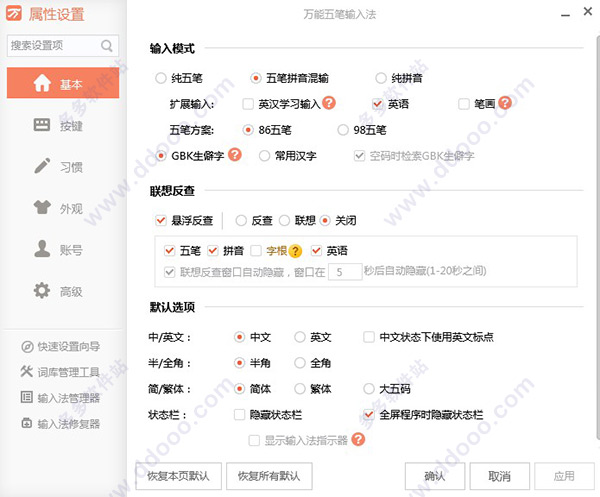Select 英文 default language

point(300,337)
